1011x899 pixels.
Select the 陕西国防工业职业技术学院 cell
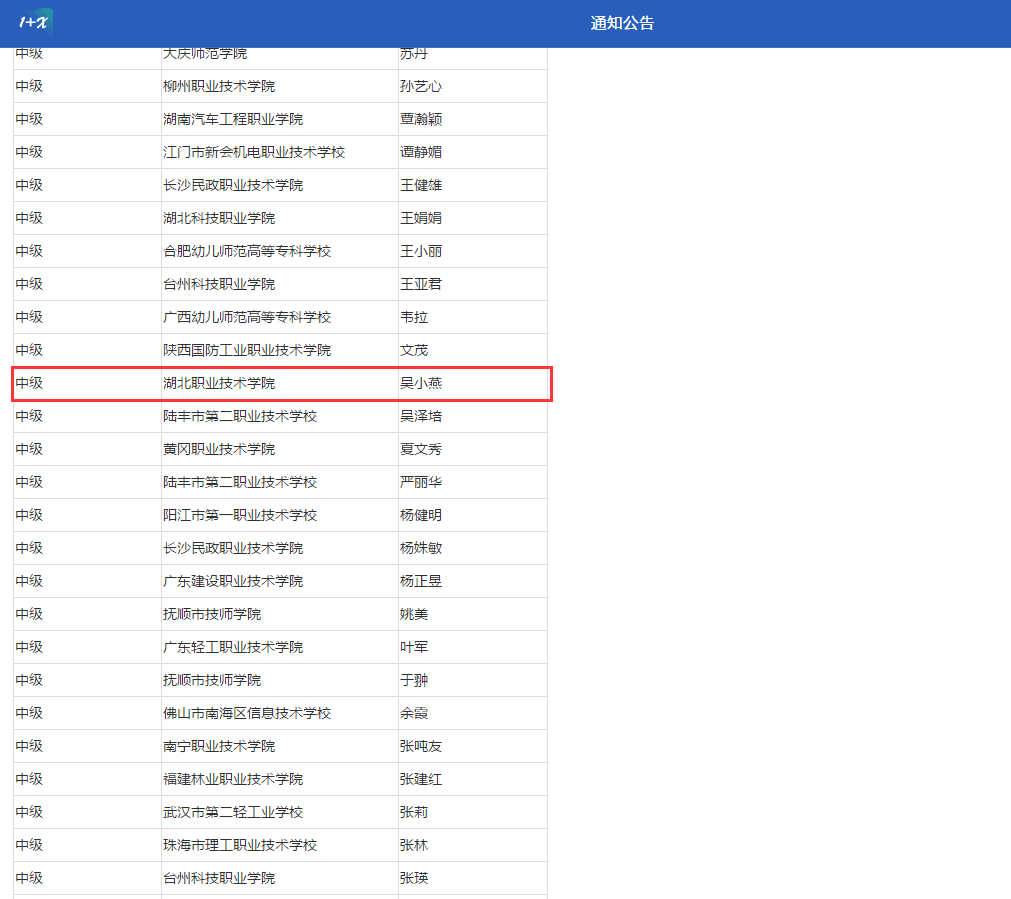(x=247, y=350)
